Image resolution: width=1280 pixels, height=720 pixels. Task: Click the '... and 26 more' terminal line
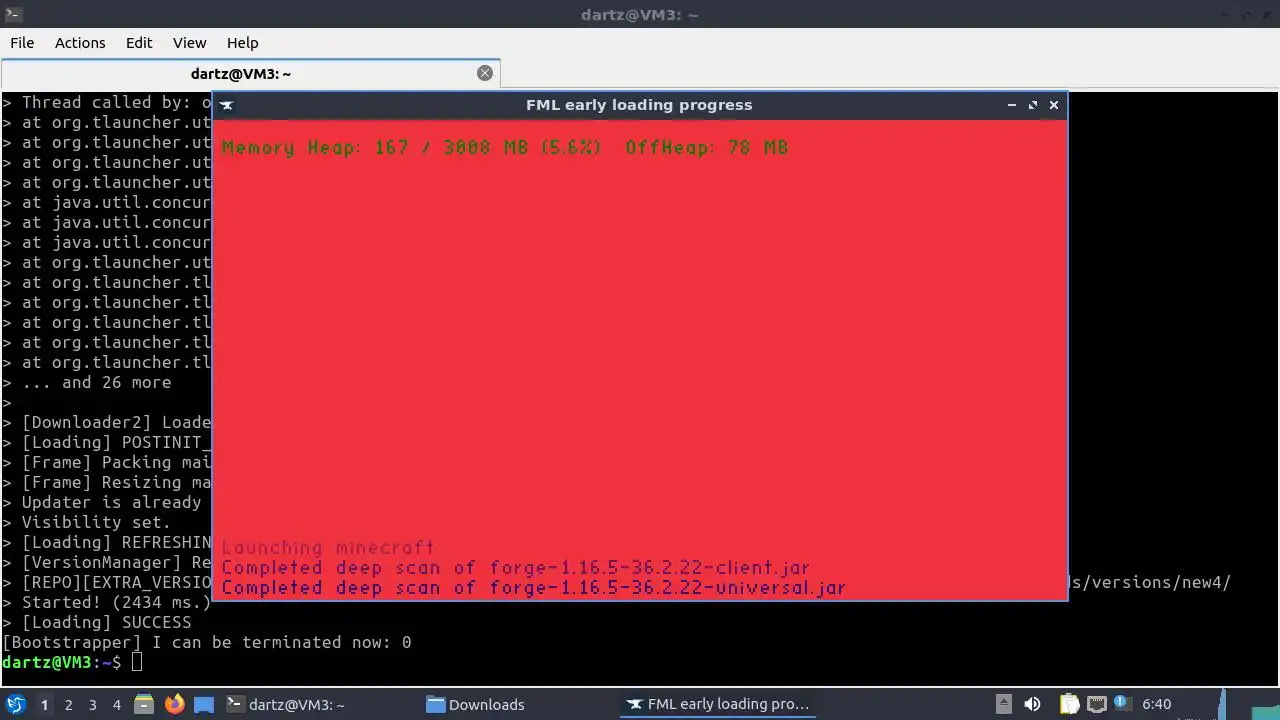(x=87, y=382)
